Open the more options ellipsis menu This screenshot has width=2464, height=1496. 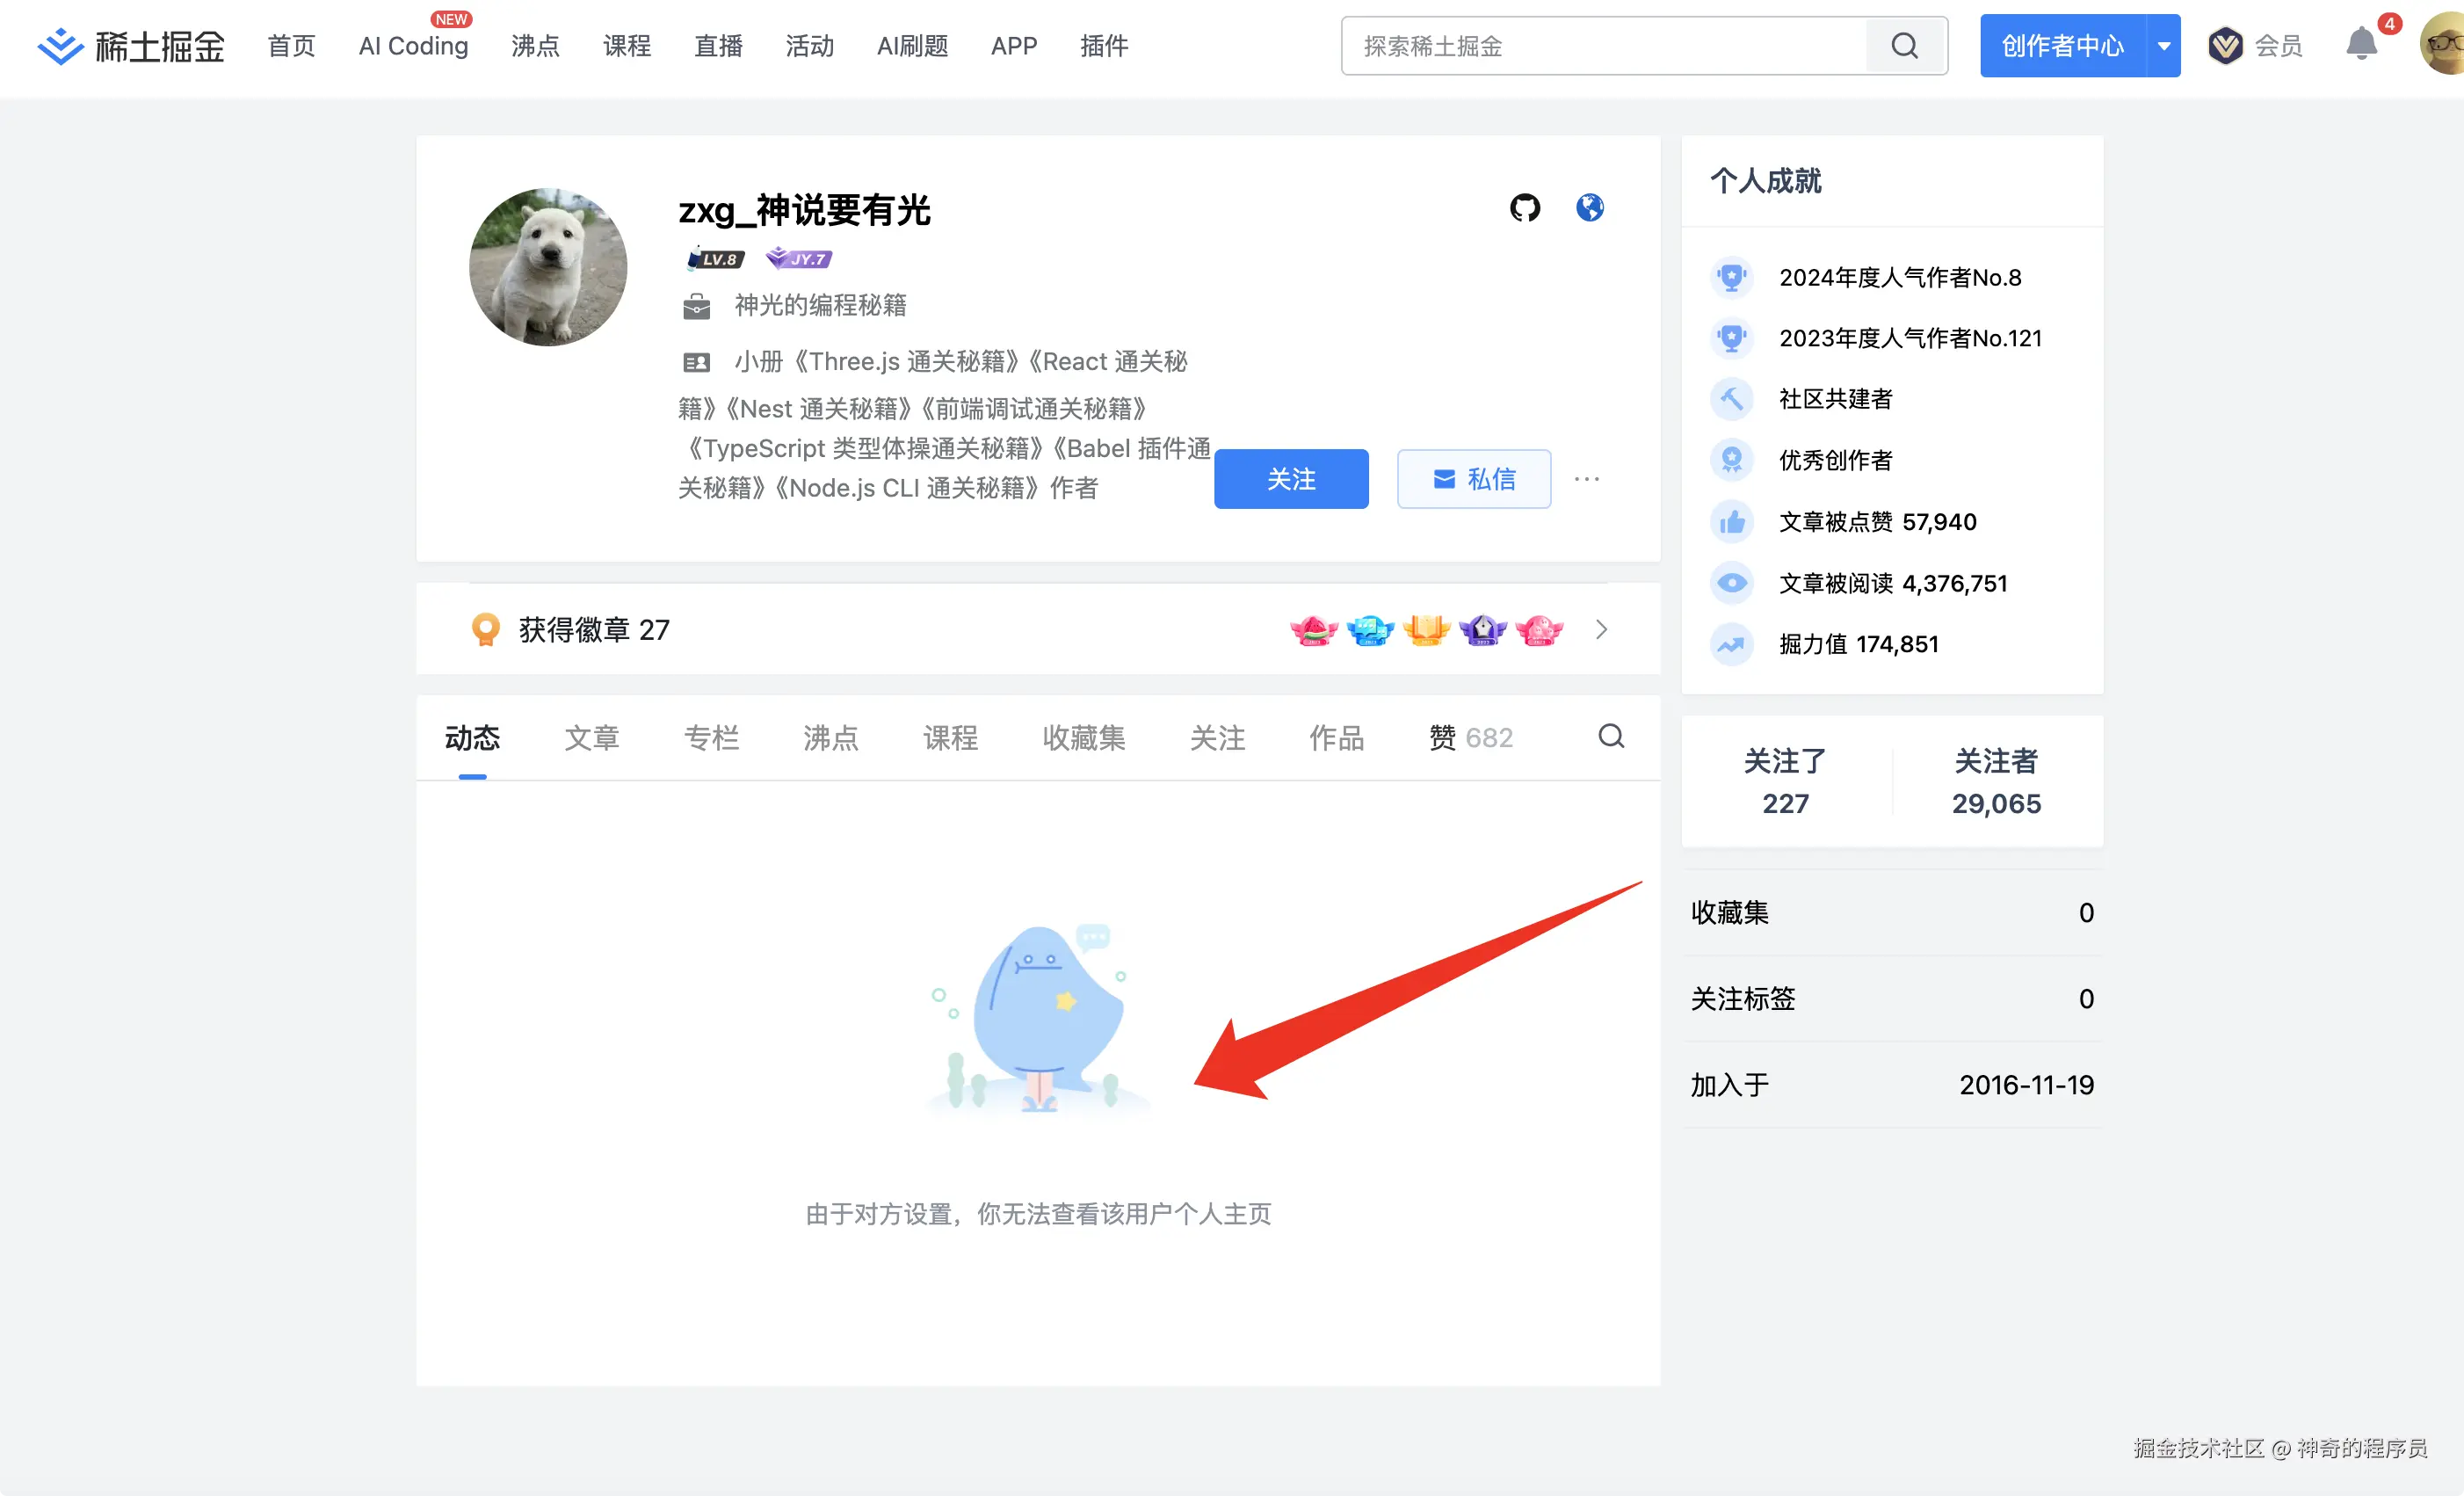click(x=1587, y=479)
